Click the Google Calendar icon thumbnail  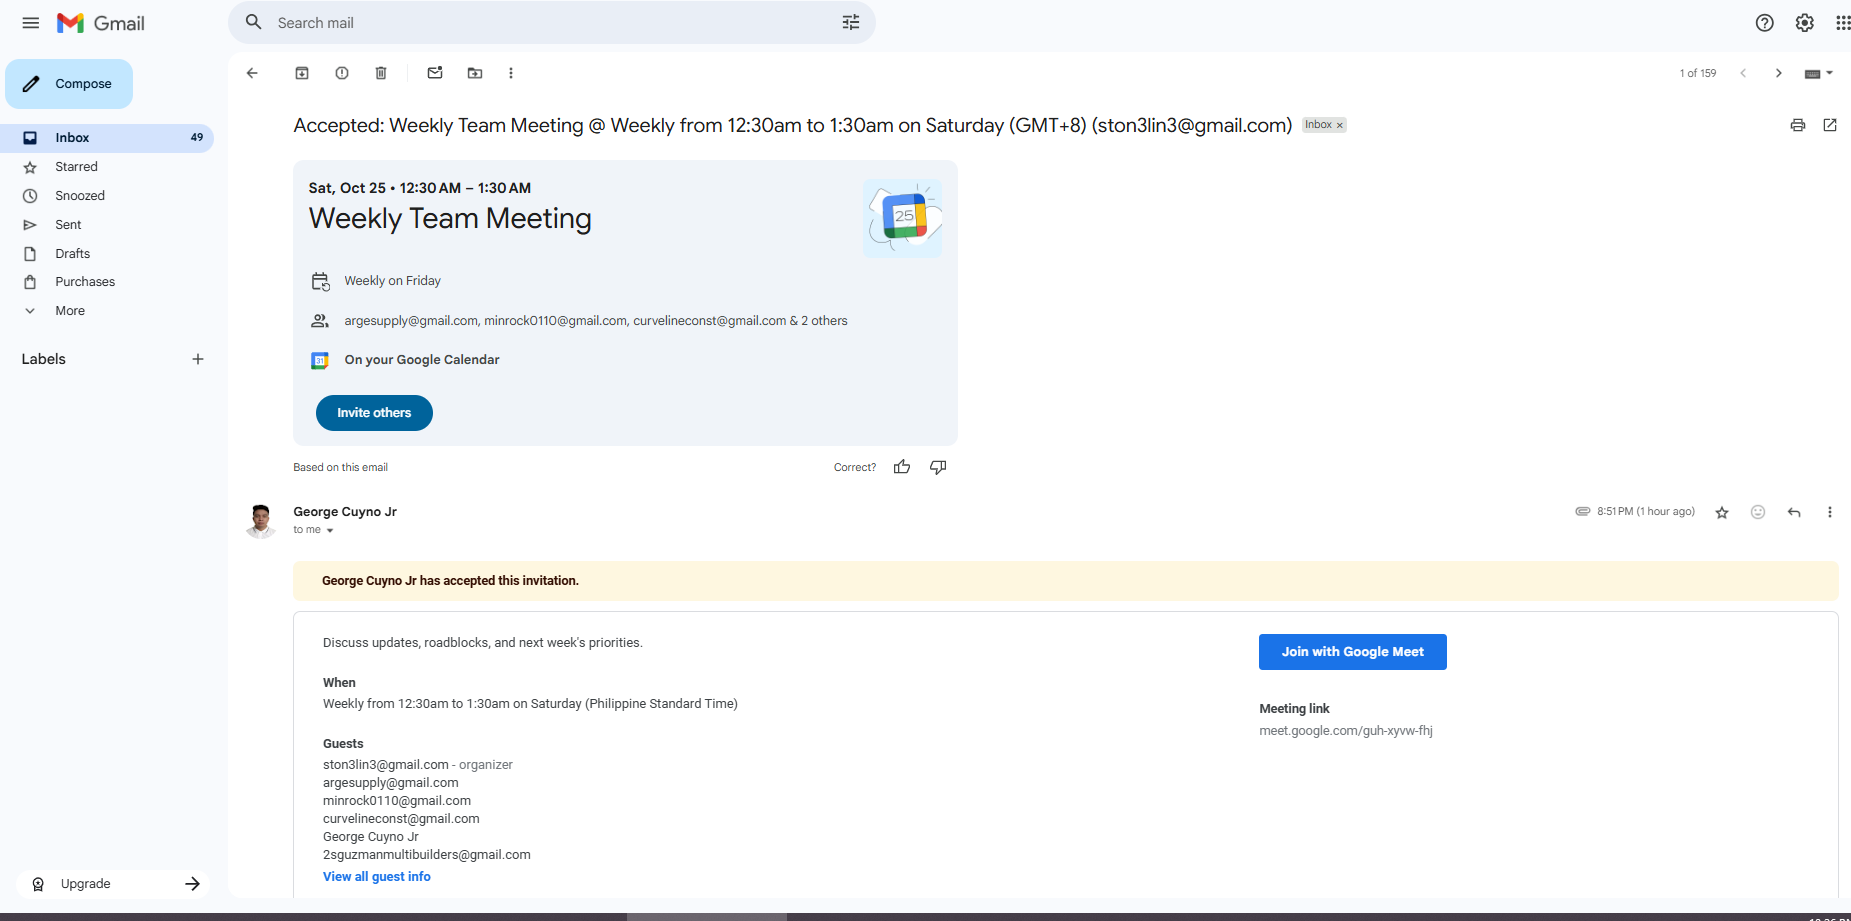coord(903,218)
